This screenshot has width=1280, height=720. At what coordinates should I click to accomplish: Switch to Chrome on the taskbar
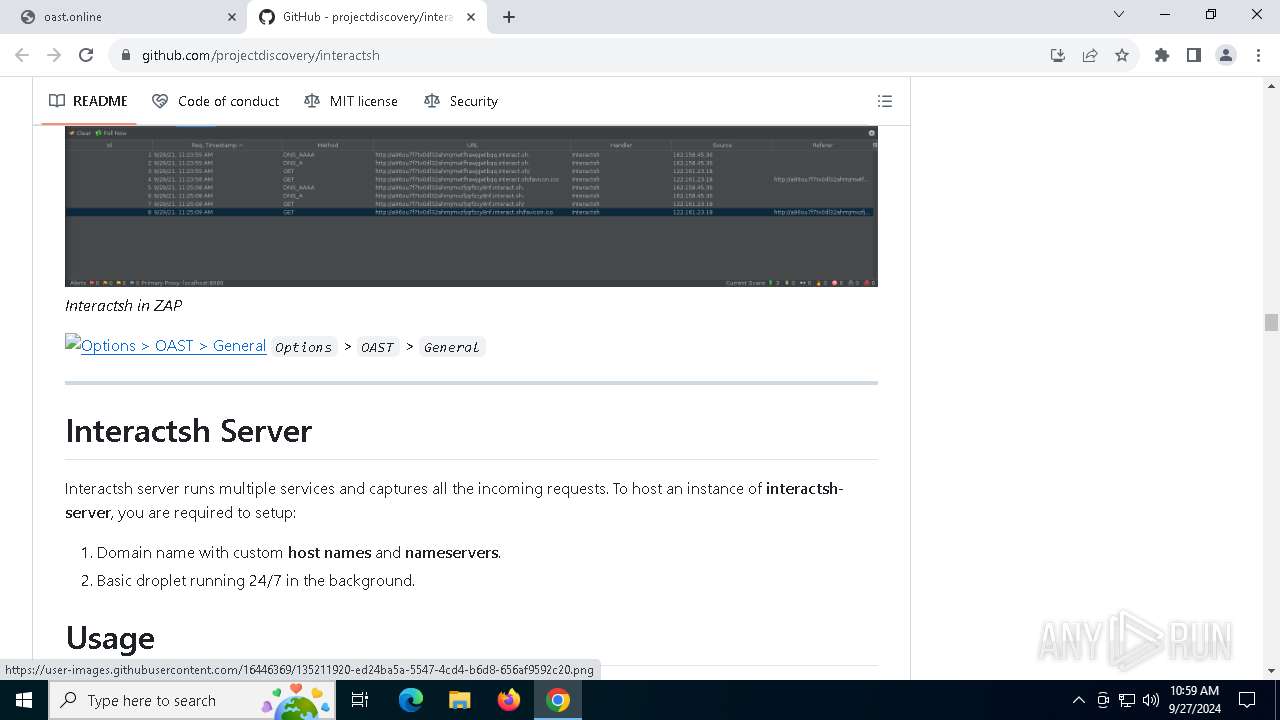click(558, 700)
